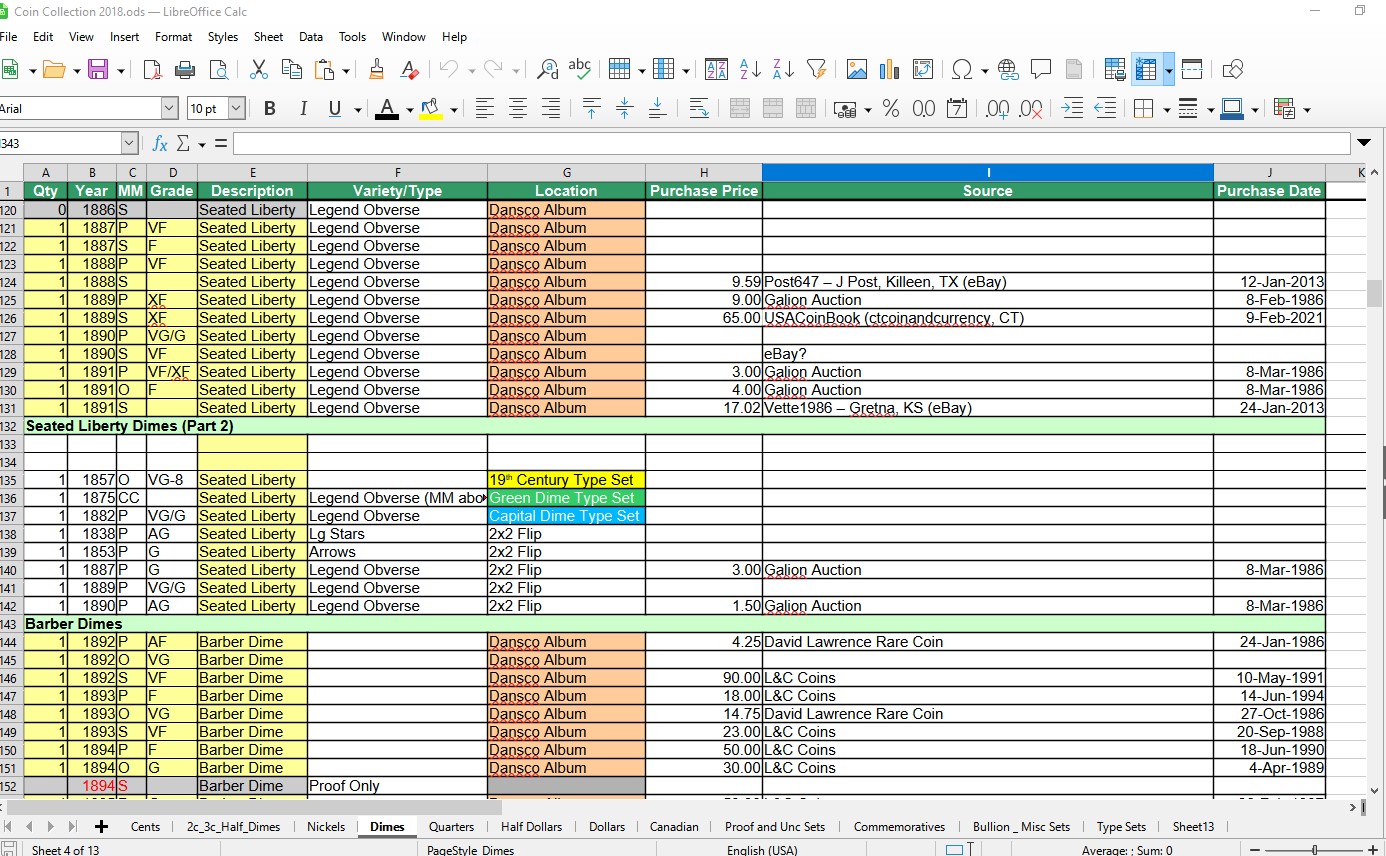The width and height of the screenshot is (1386, 856).
Task: Open the borders dropdown arrow
Action: click(1167, 109)
